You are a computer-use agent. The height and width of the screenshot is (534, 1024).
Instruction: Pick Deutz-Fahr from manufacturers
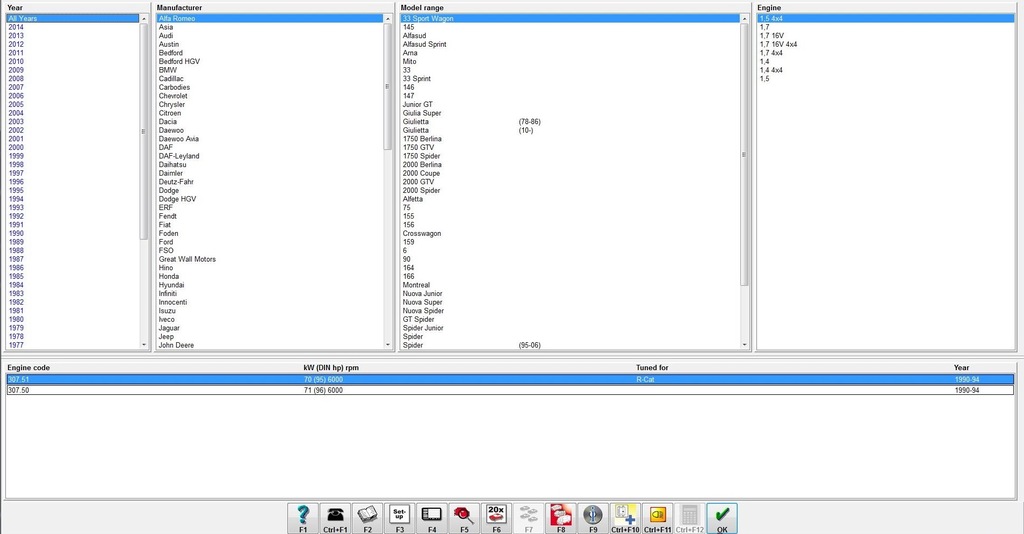tap(176, 182)
